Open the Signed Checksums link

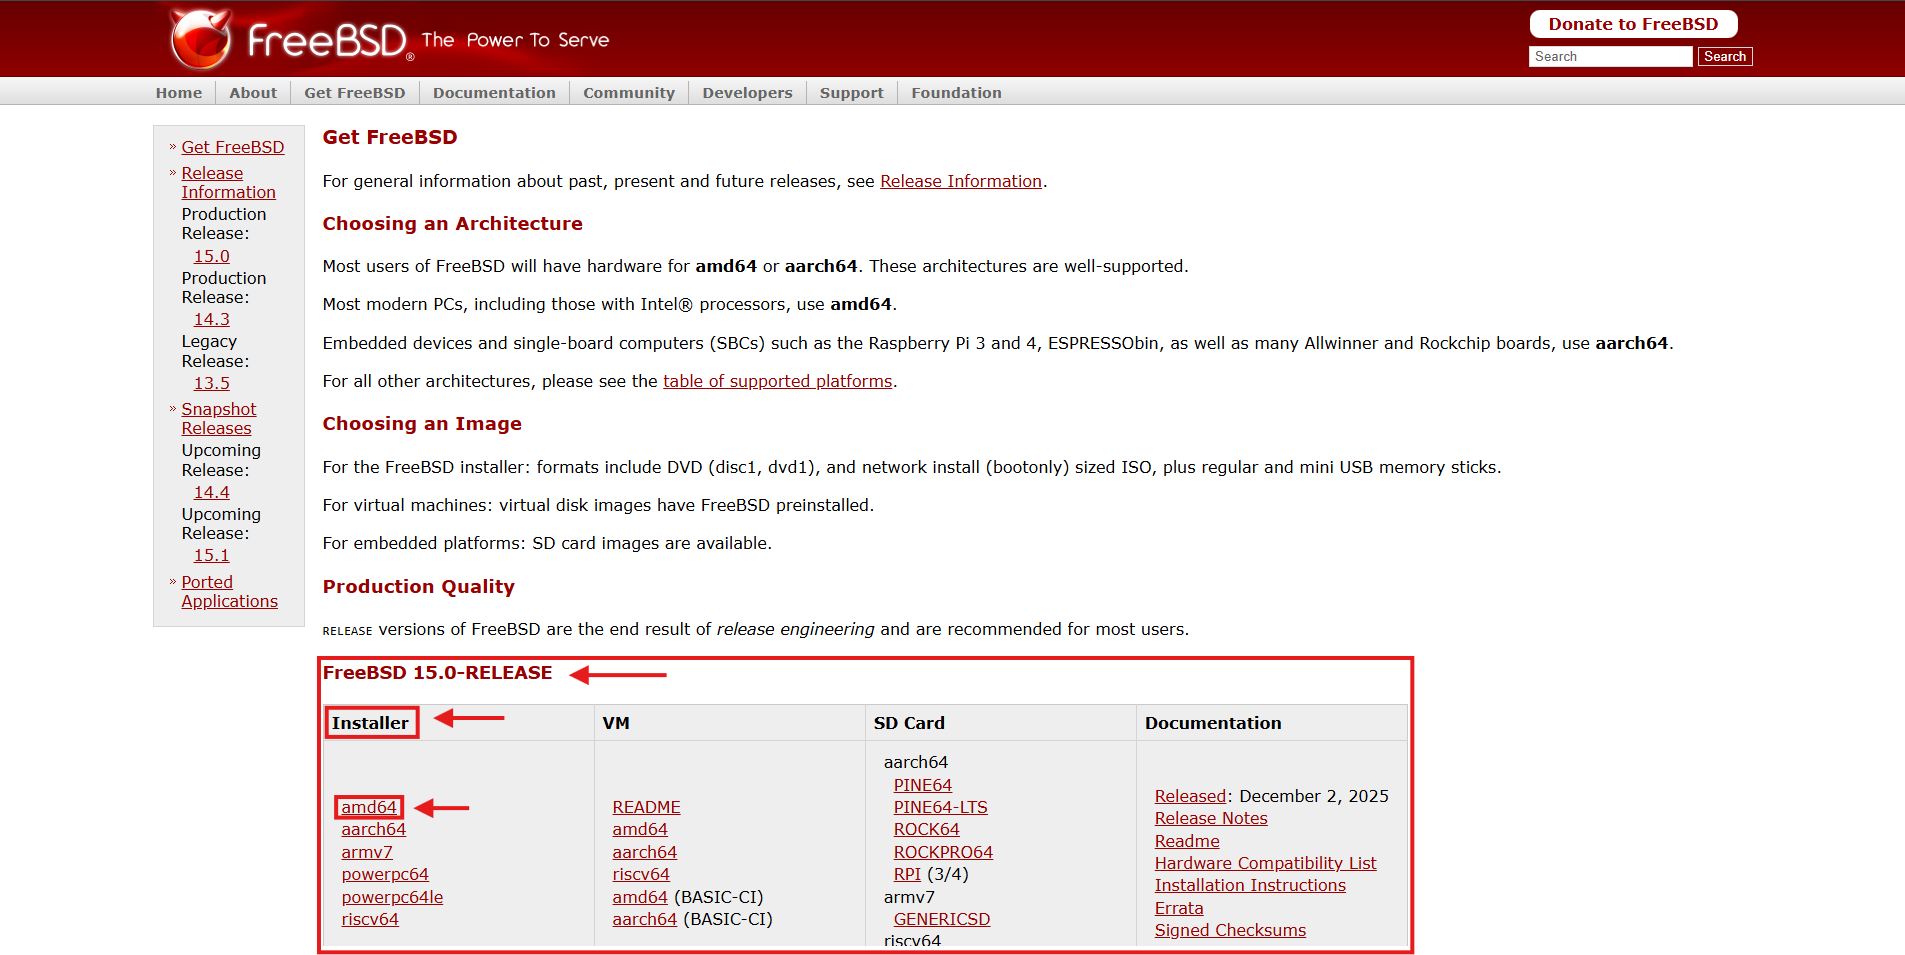(x=1230, y=931)
